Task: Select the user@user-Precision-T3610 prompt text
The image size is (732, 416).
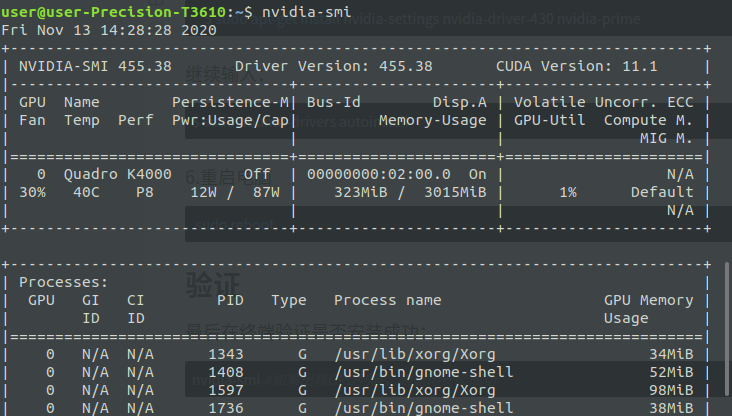Action: 114,12
